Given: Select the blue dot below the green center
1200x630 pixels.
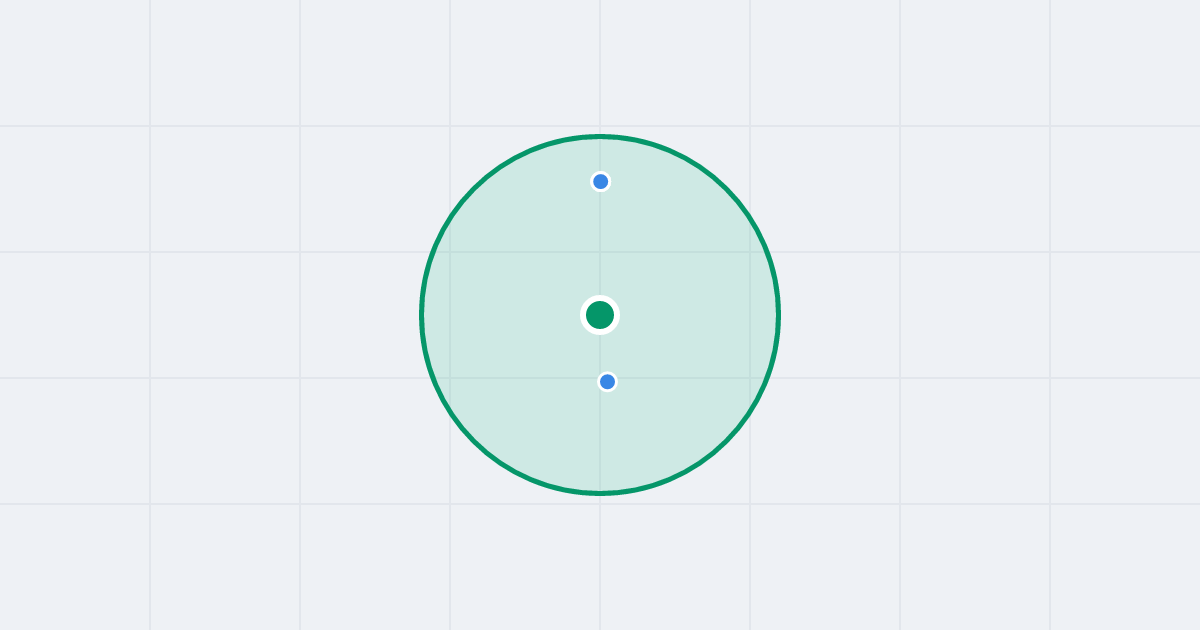Looking at the screenshot, I should [x=607, y=382].
